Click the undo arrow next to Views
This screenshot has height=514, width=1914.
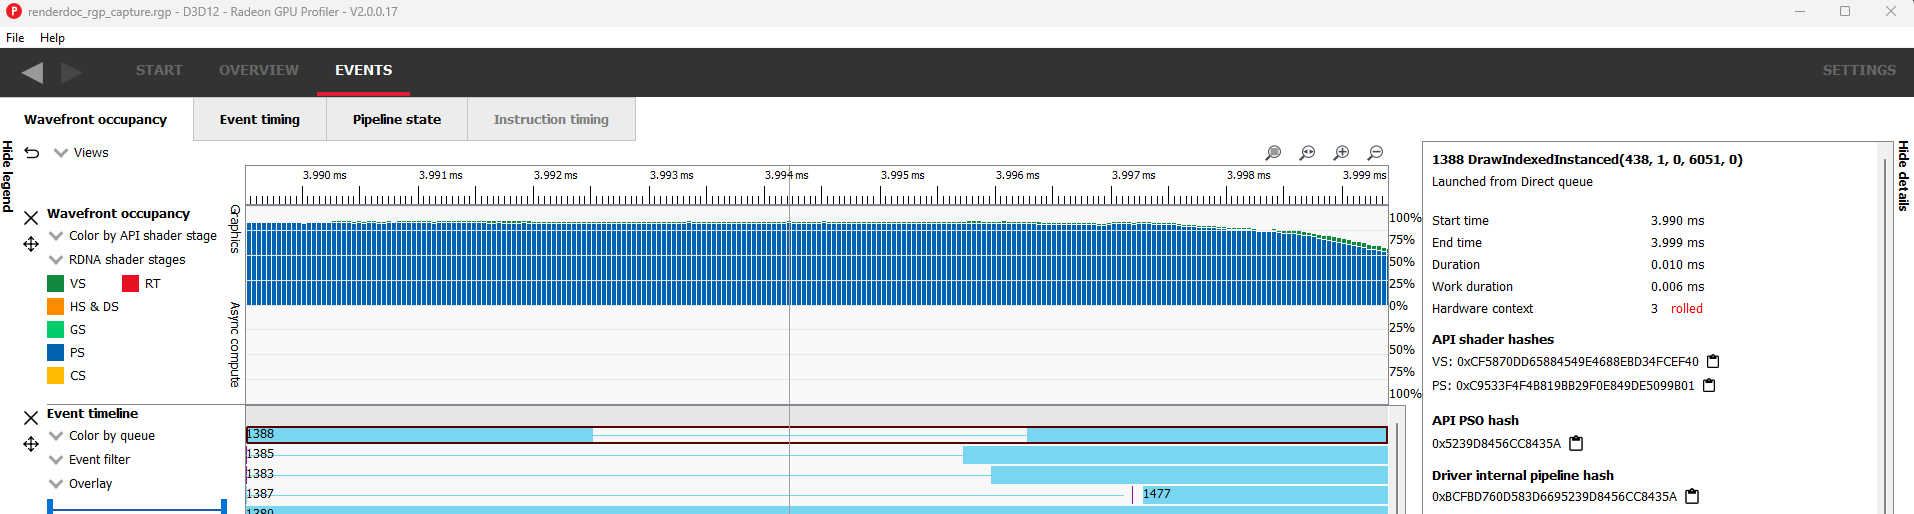[32, 153]
